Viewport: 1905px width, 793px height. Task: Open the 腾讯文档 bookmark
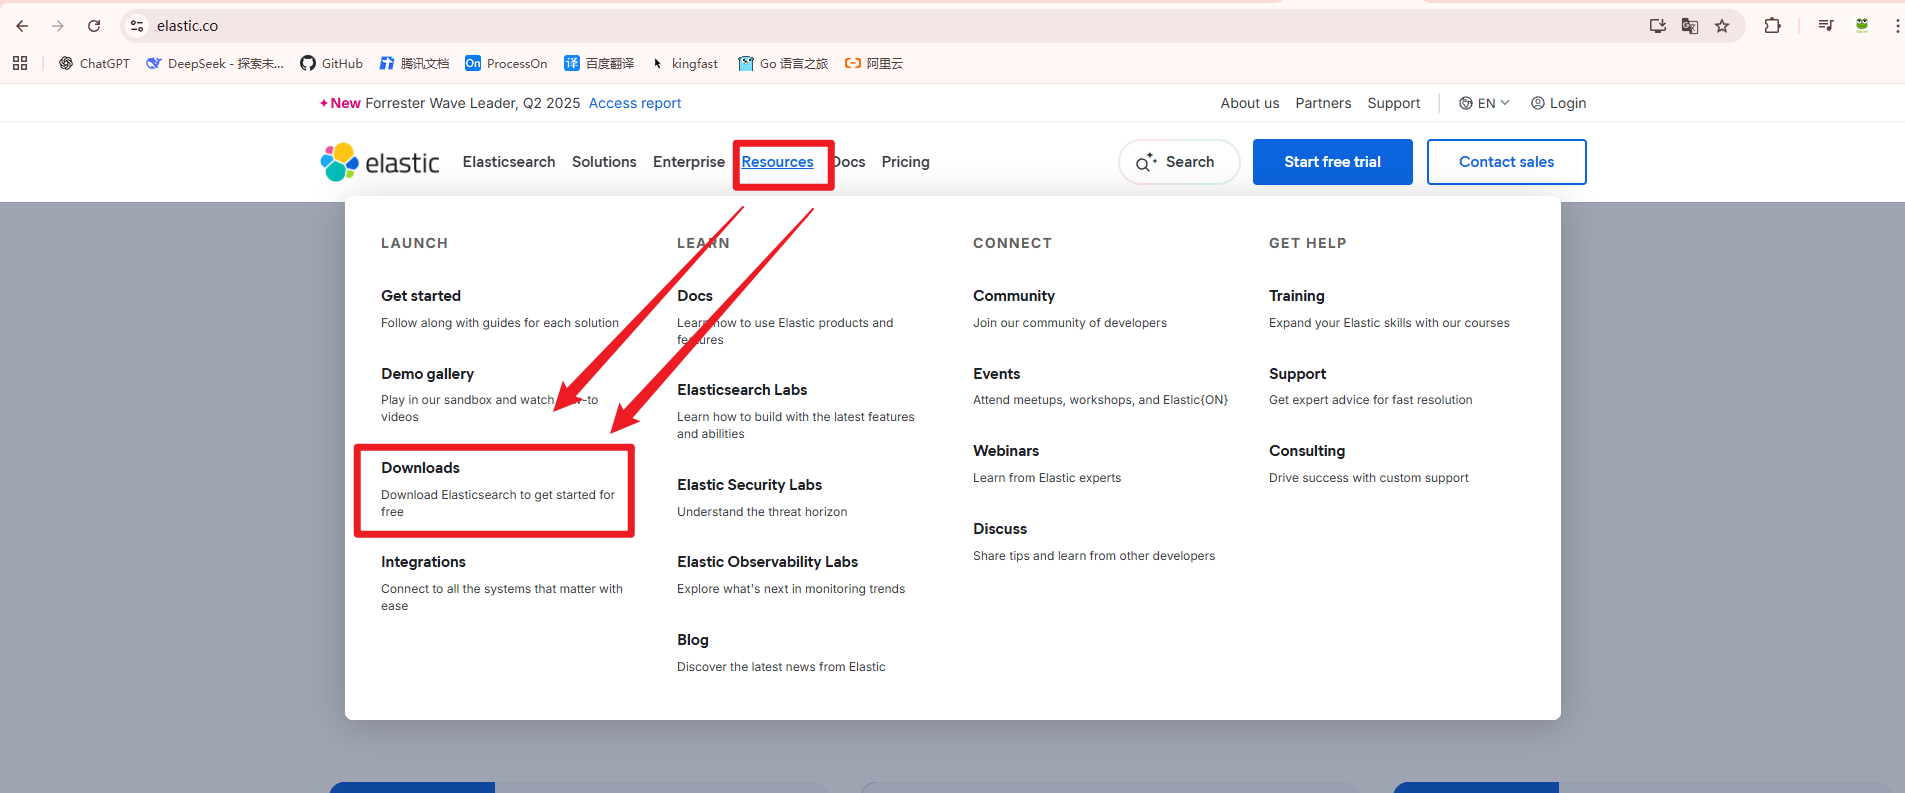coord(414,63)
